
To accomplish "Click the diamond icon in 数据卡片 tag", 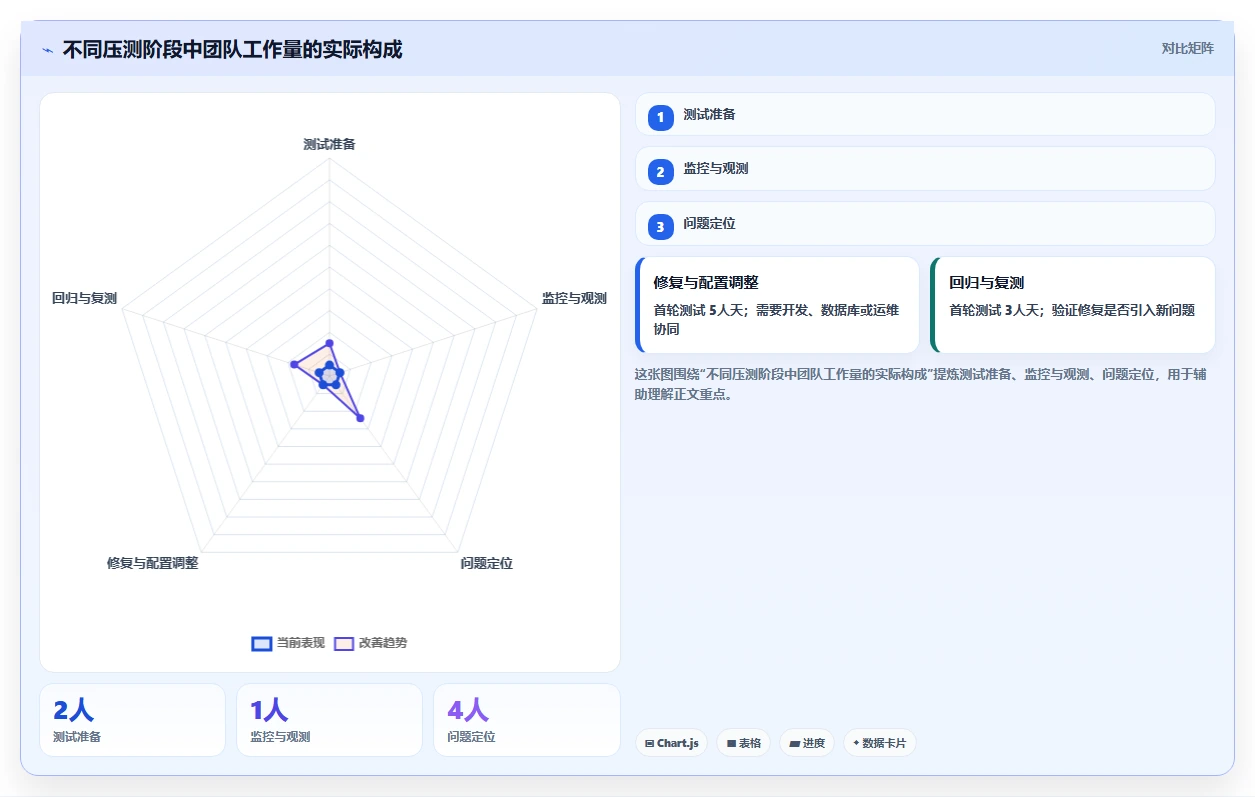I will click(856, 743).
